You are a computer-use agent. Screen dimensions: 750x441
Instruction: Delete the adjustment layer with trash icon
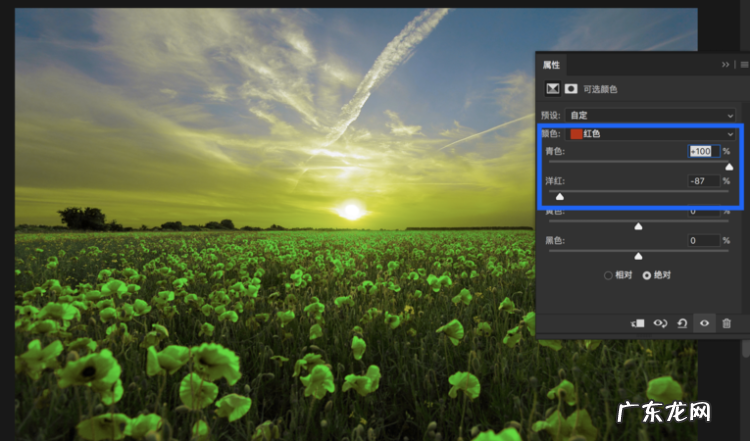(727, 323)
